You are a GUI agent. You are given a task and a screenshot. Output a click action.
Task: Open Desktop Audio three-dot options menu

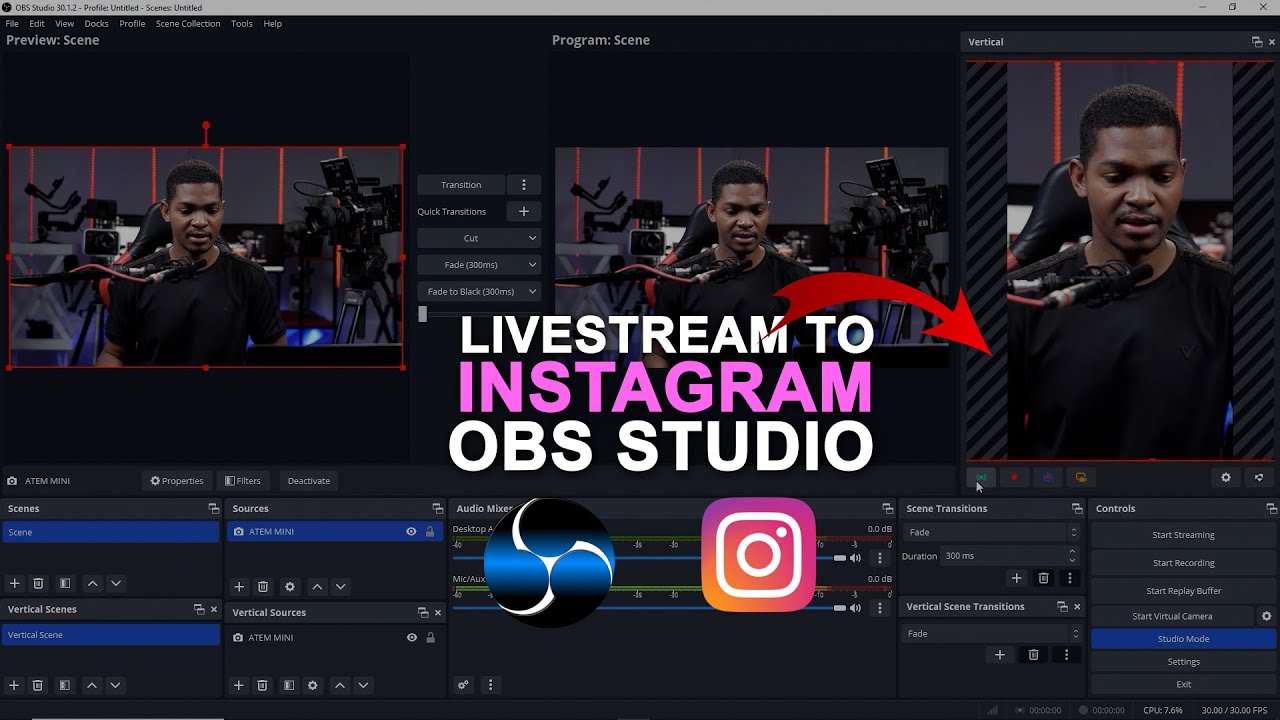[880, 558]
